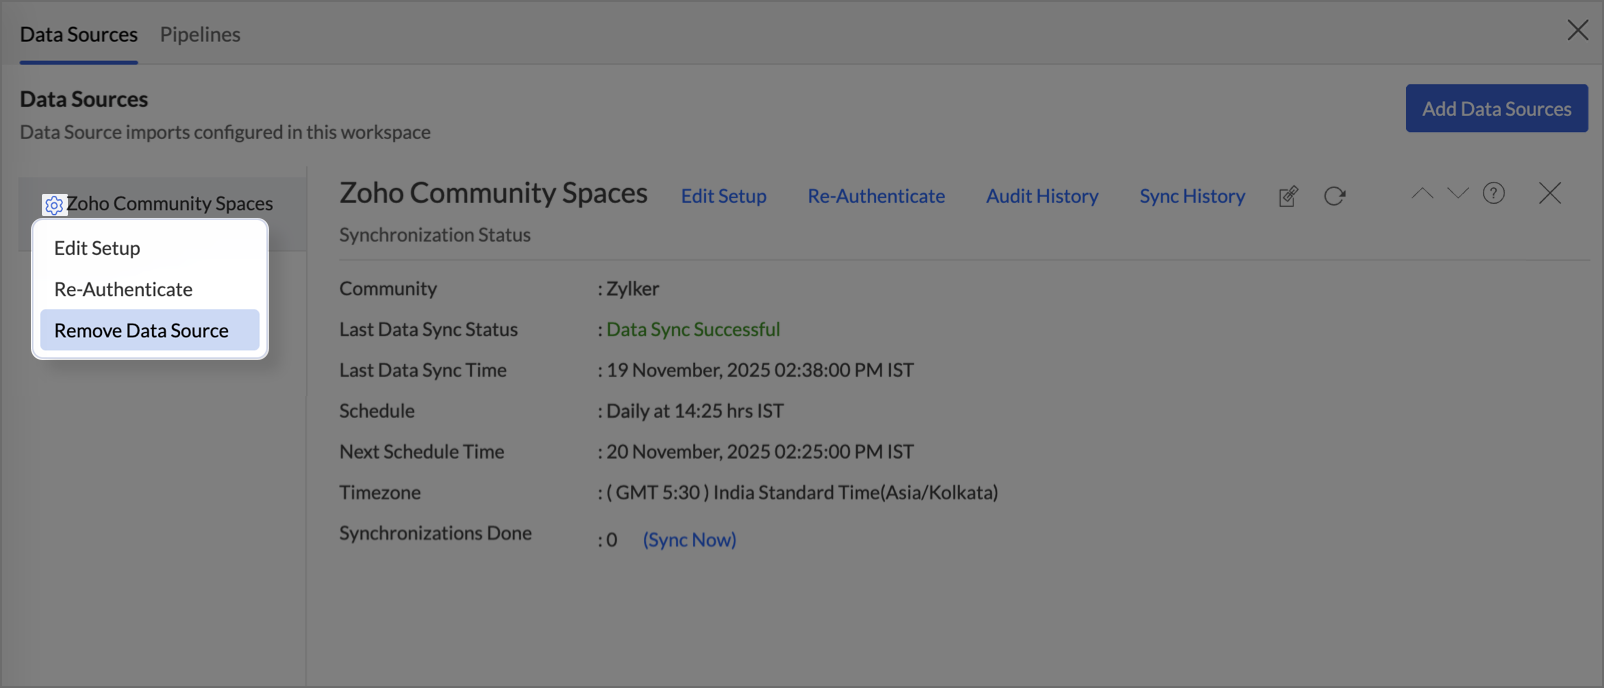Click the Re-Authenticate link in header

pos(876,196)
